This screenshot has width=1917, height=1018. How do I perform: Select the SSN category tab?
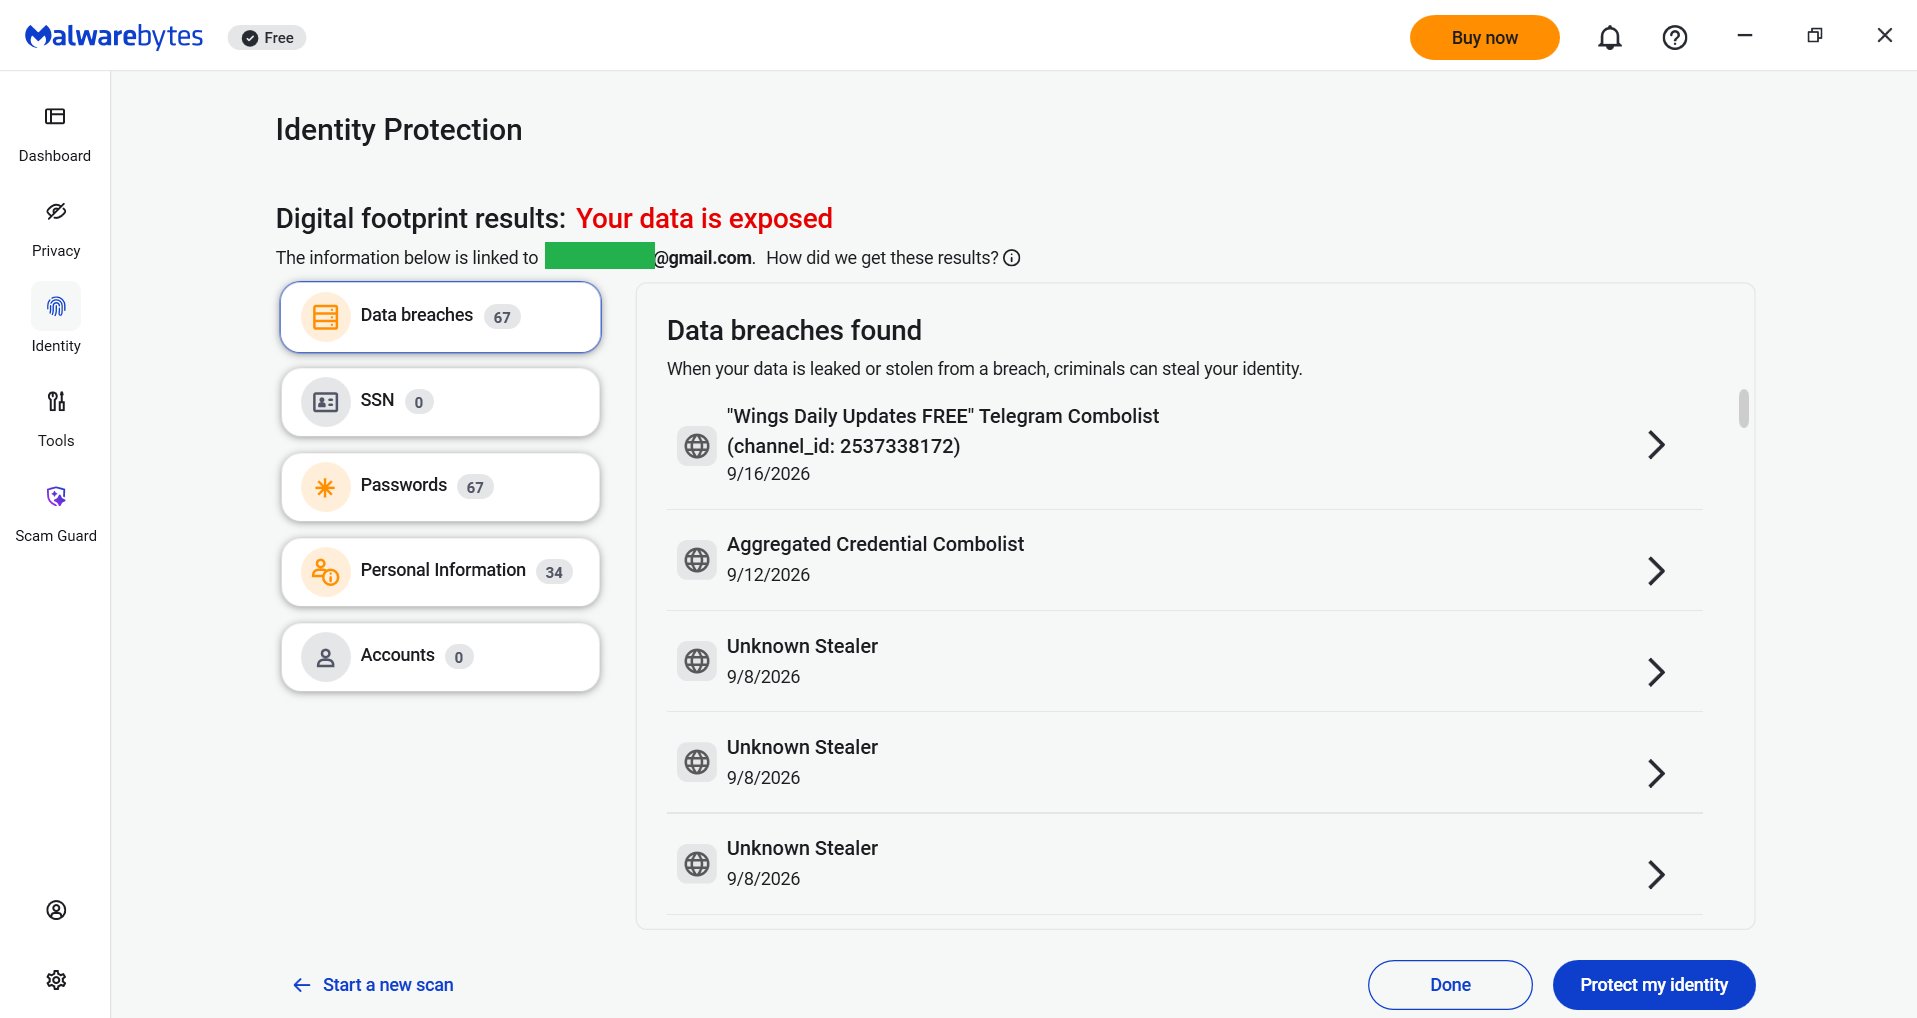coord(440,402)
